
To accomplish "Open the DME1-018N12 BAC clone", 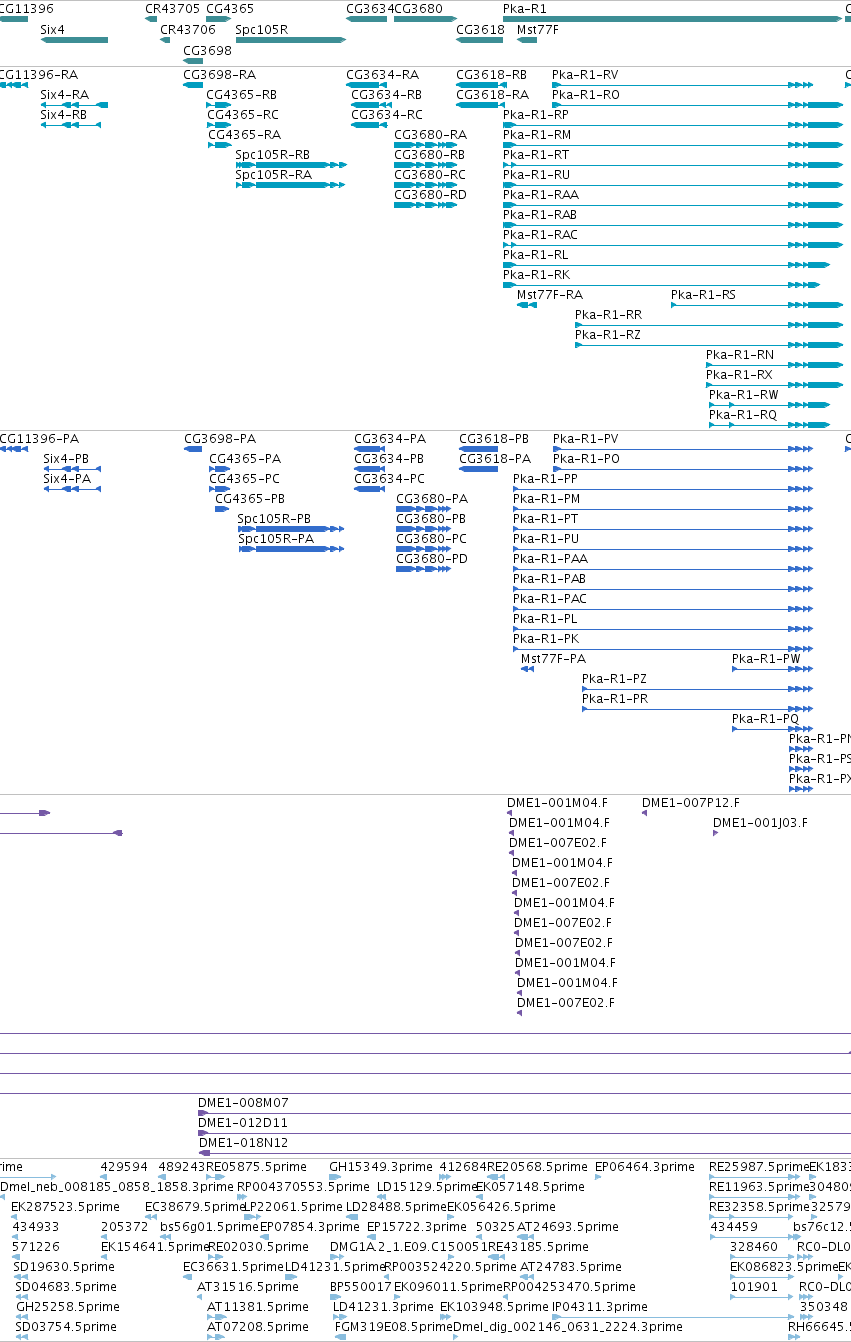I will coord(243,1143).
